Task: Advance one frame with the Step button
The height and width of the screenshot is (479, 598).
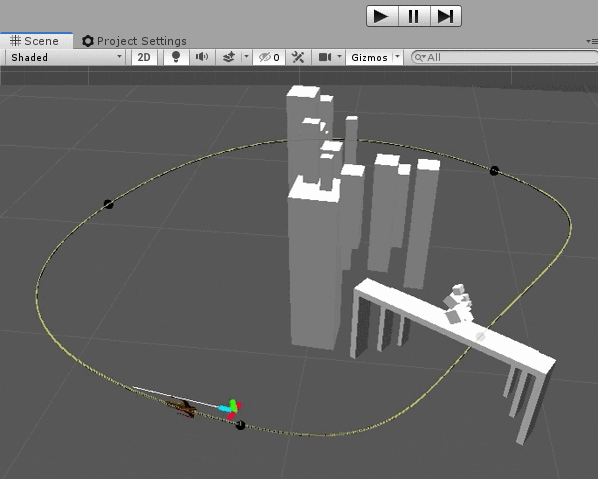Action: pos(445,16)
